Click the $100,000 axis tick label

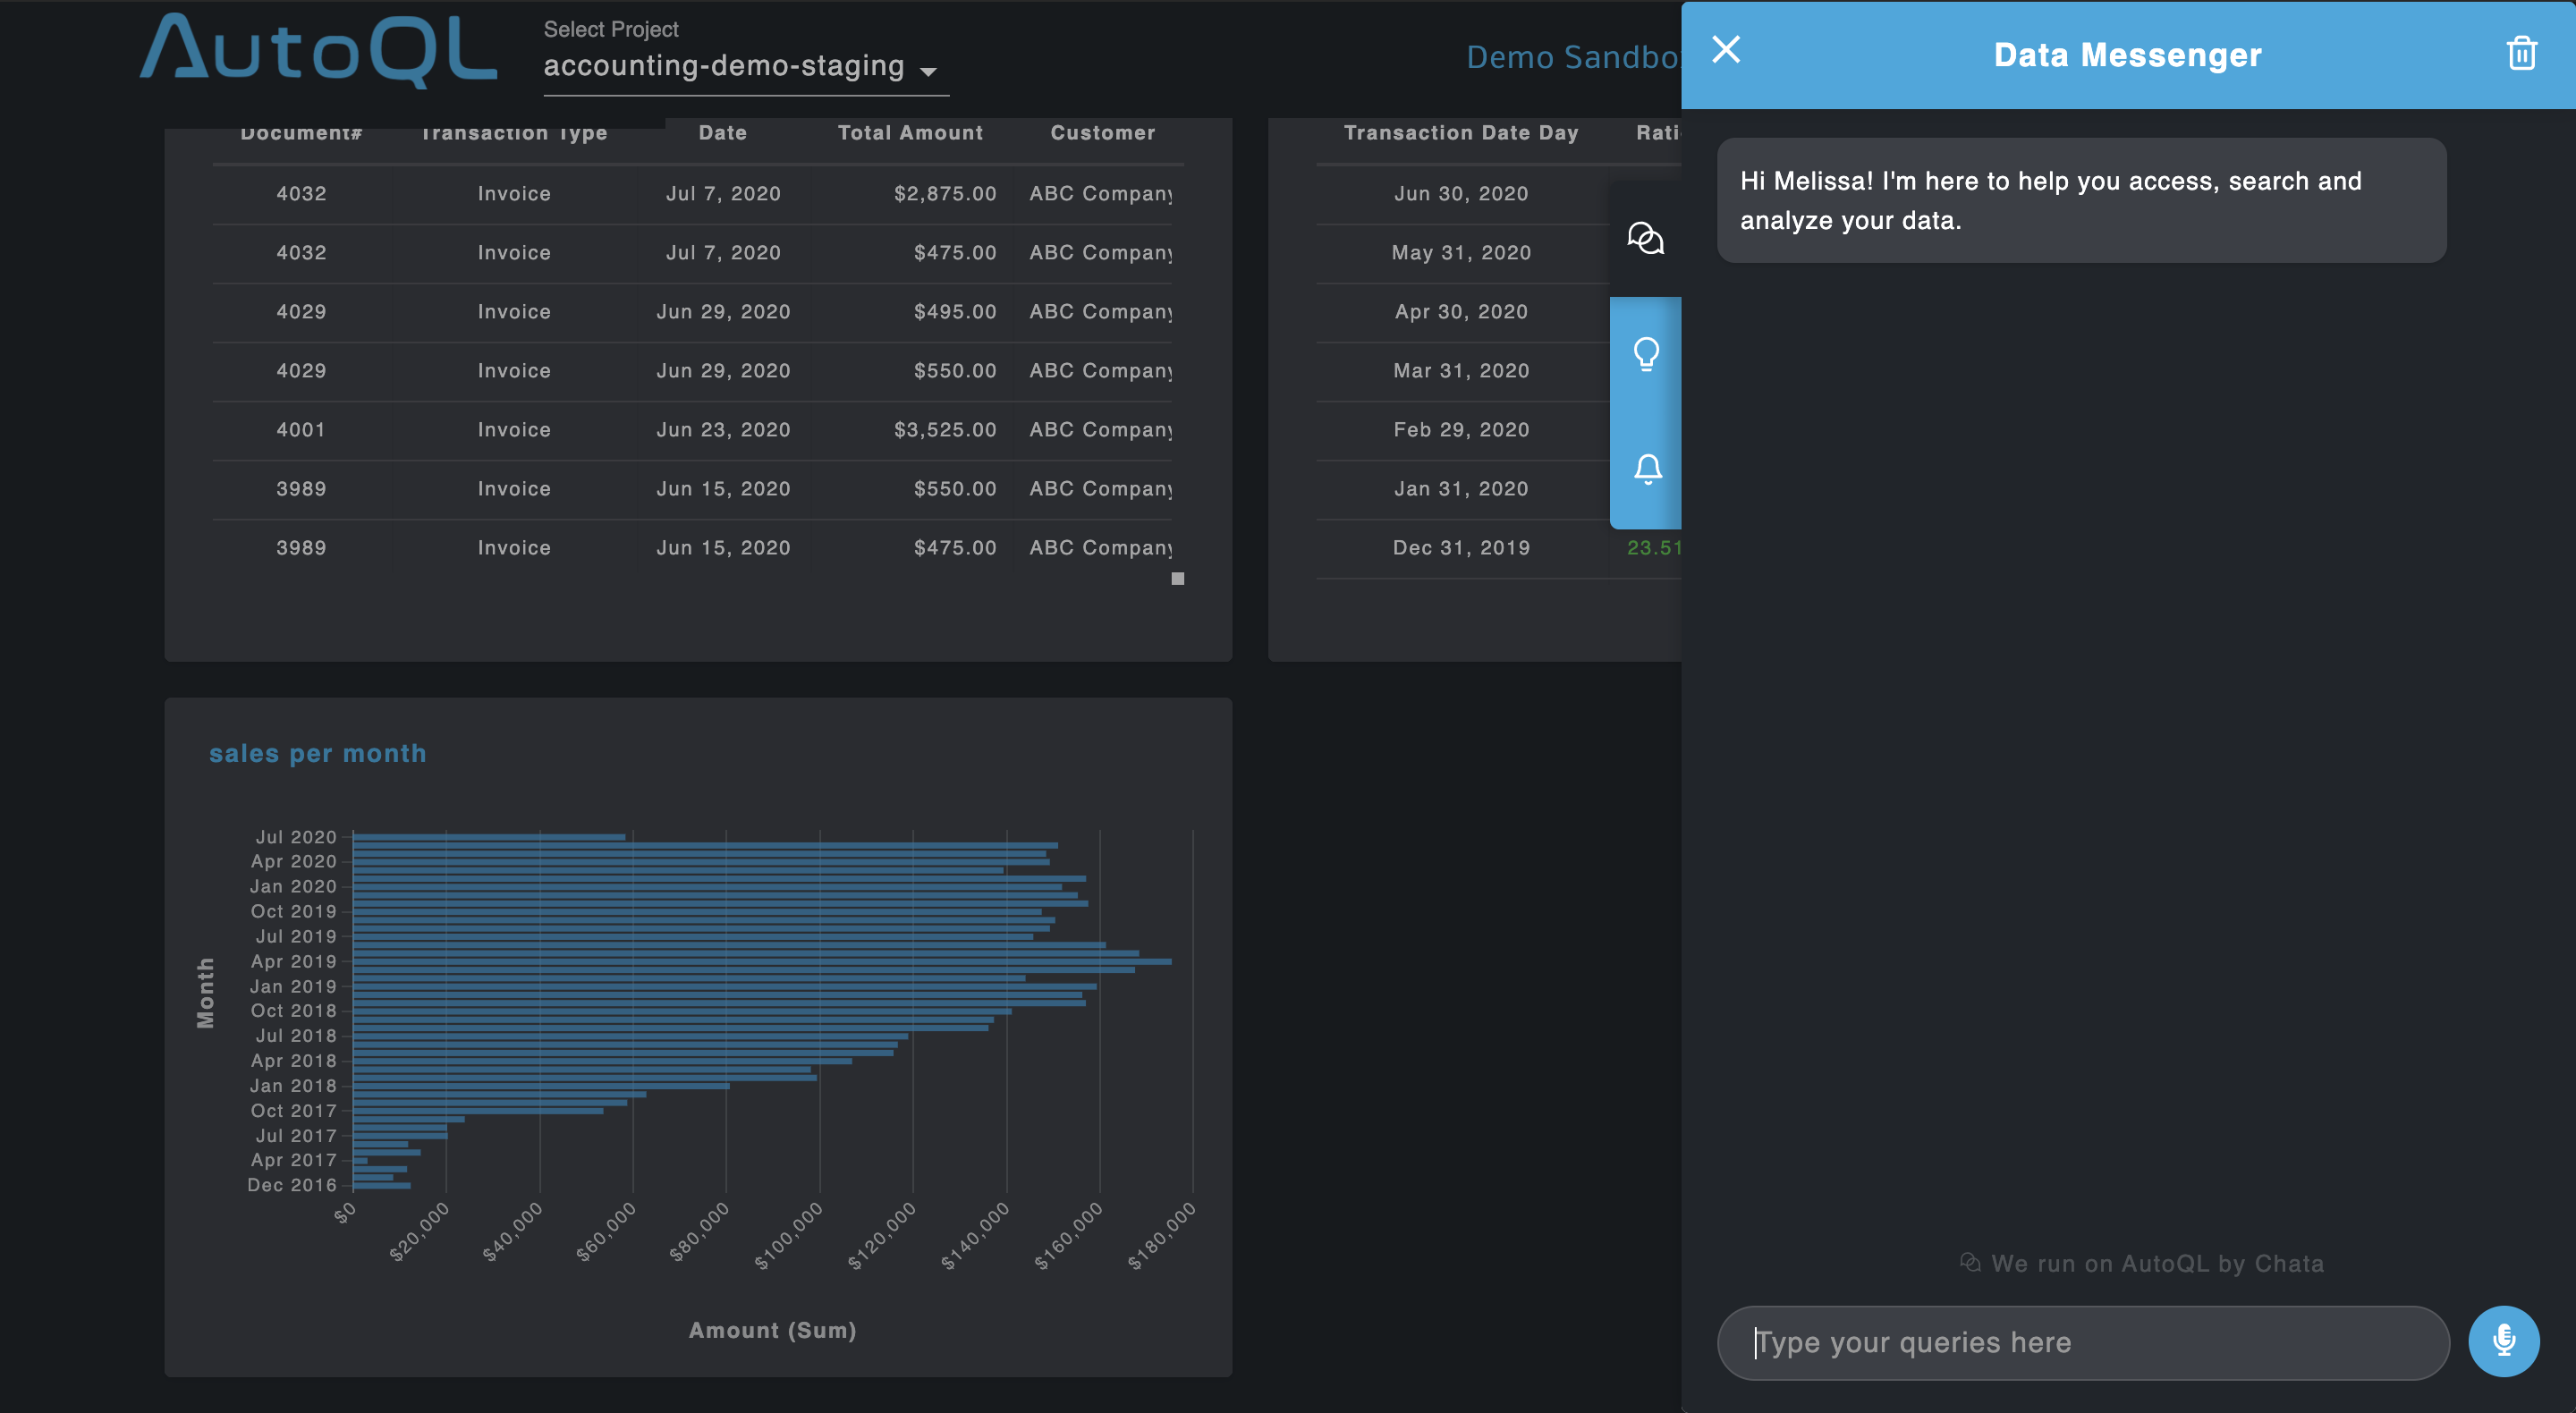coord(790,1236)
